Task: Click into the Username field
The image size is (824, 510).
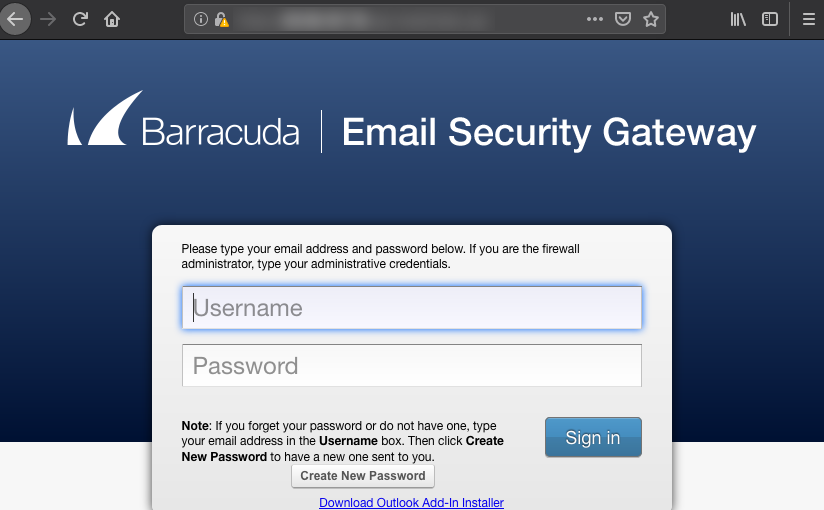Action: [x=411, y=308]
